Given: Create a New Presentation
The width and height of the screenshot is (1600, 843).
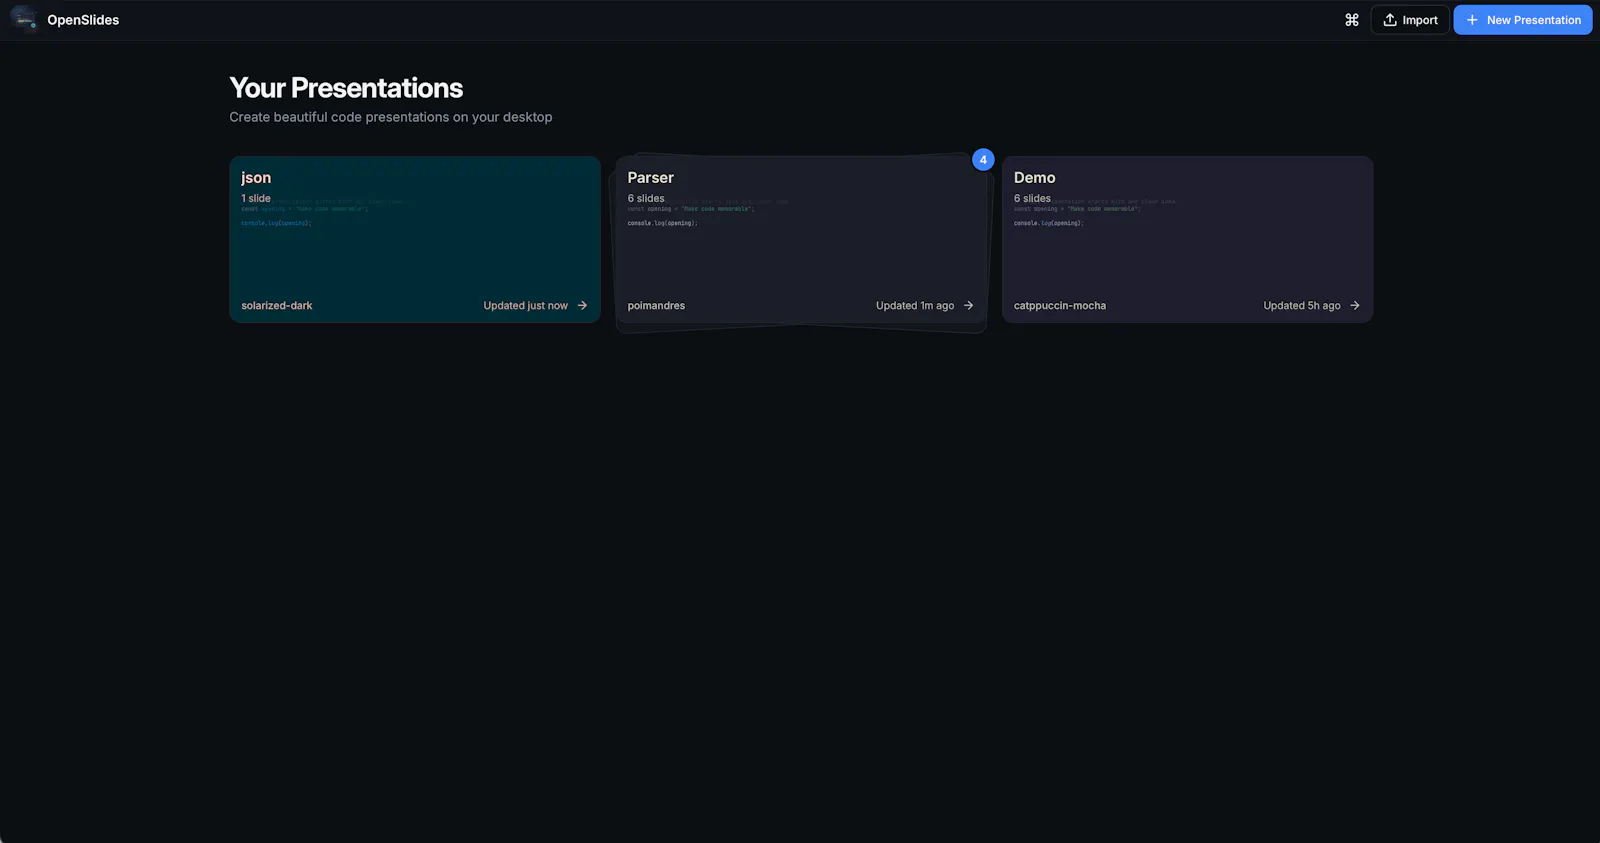Looking at the screenshot, I should tap(1523, 20).
